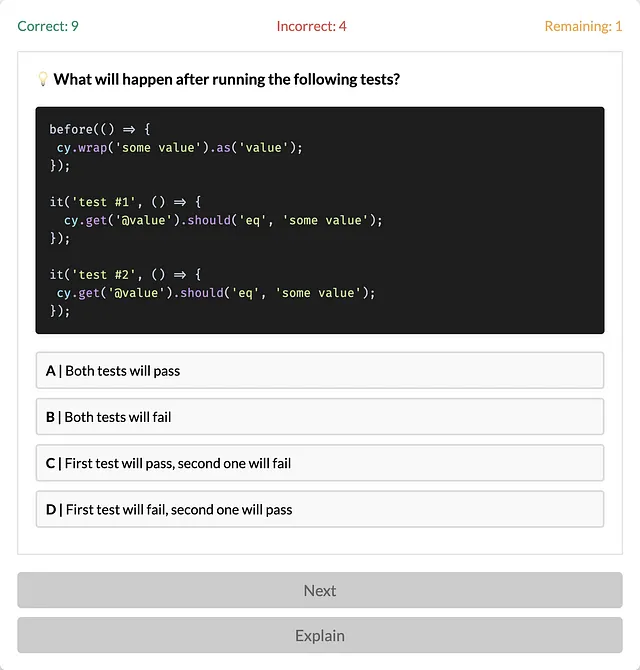Viewport: 640px width, 670px height.
Task: Select answer B Both tests will fail
Action: point(320,417)
